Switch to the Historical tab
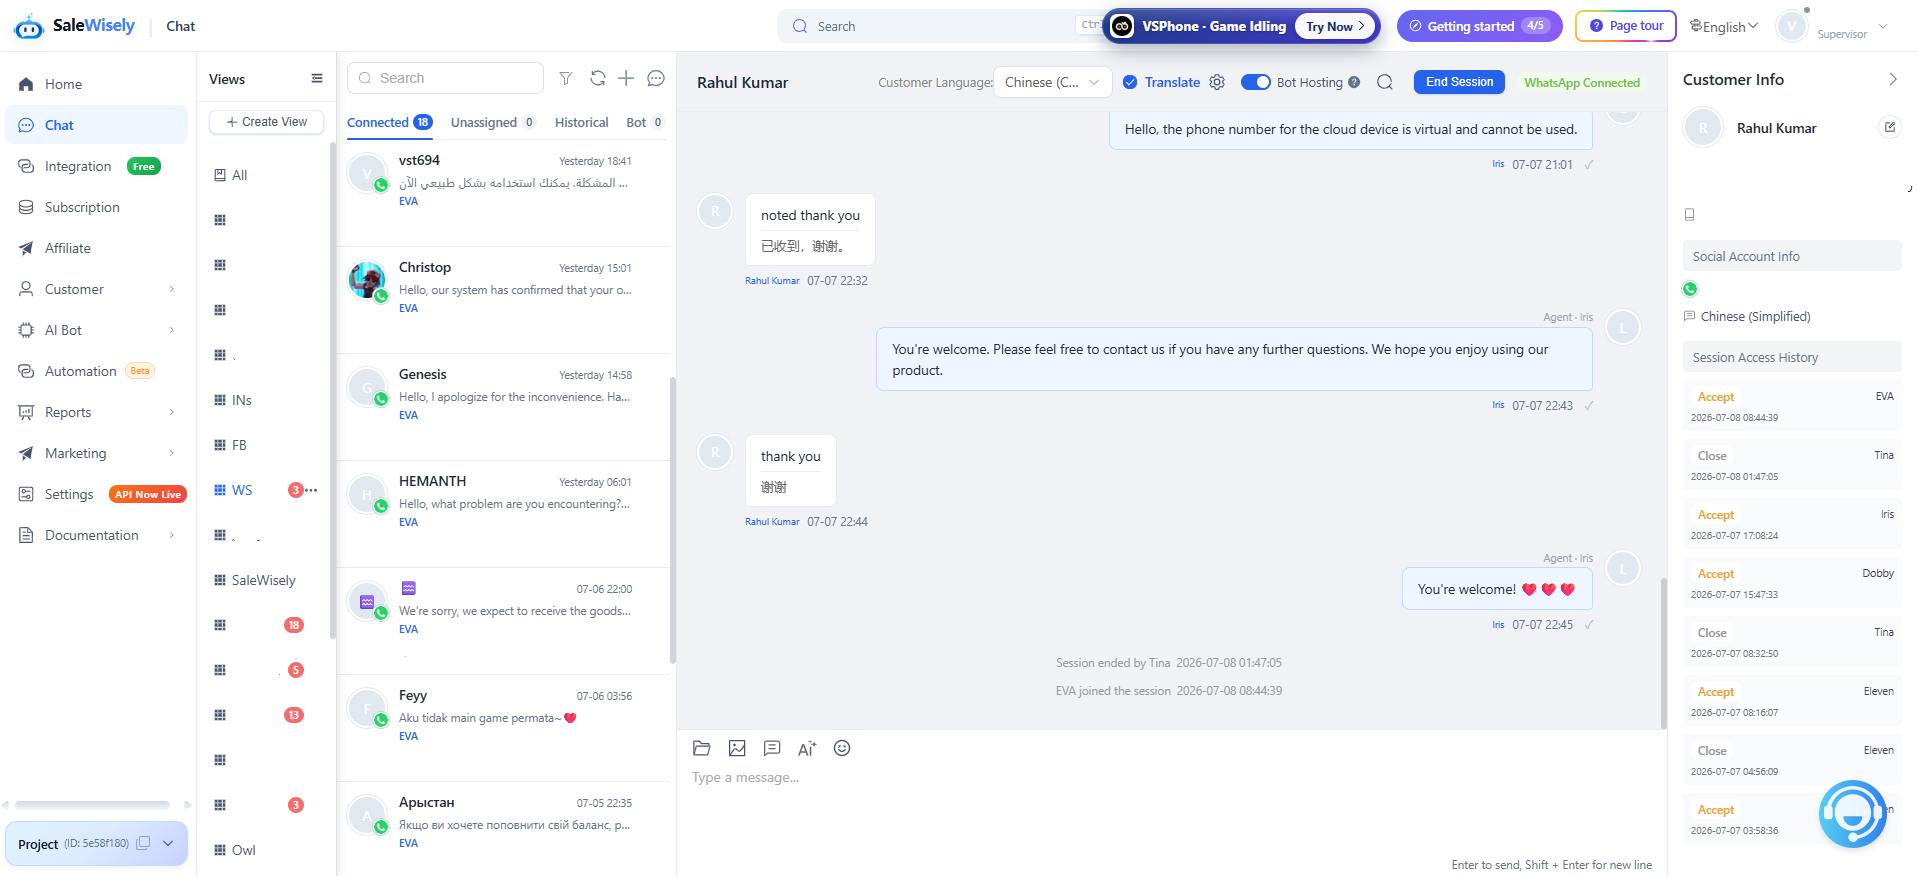Viewport: 1917px width, 876px height. click(581, 122)
